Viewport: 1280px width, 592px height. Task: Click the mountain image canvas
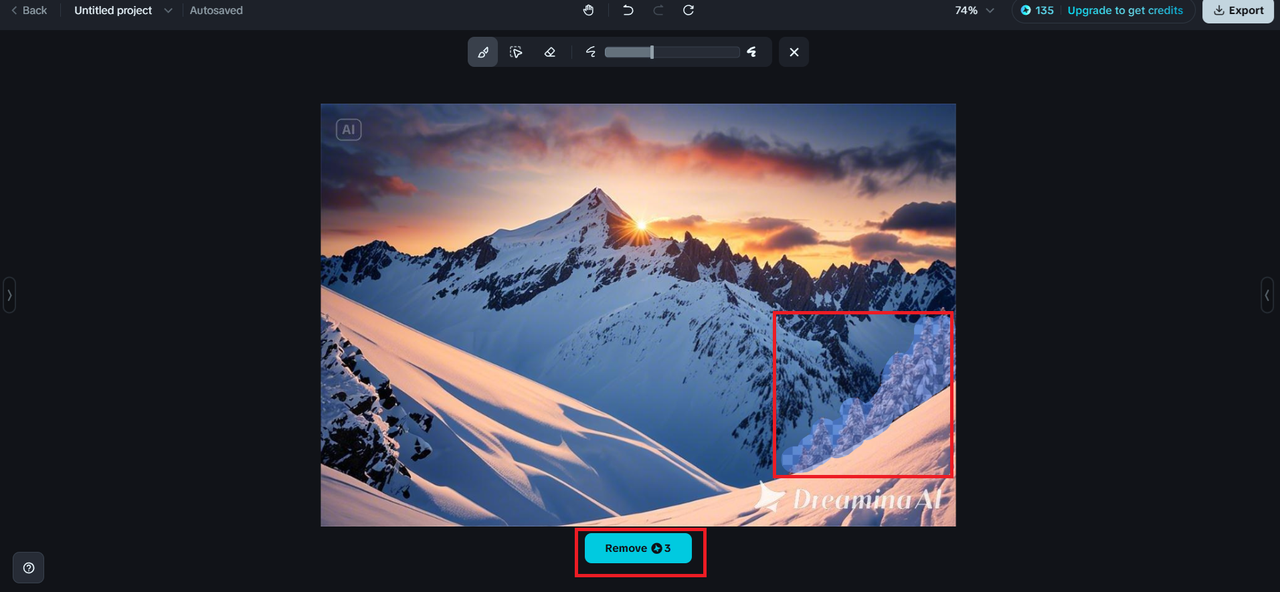tap(638, 315)
